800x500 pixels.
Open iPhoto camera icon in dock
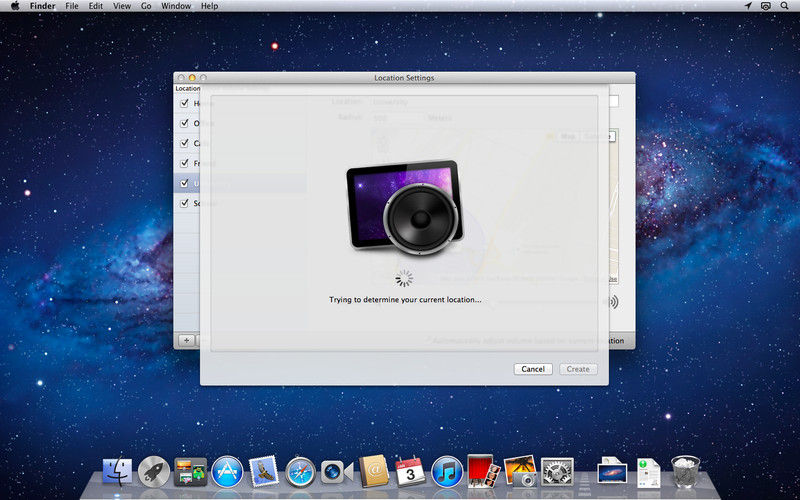pyautogui.click(x=520, y=471)
